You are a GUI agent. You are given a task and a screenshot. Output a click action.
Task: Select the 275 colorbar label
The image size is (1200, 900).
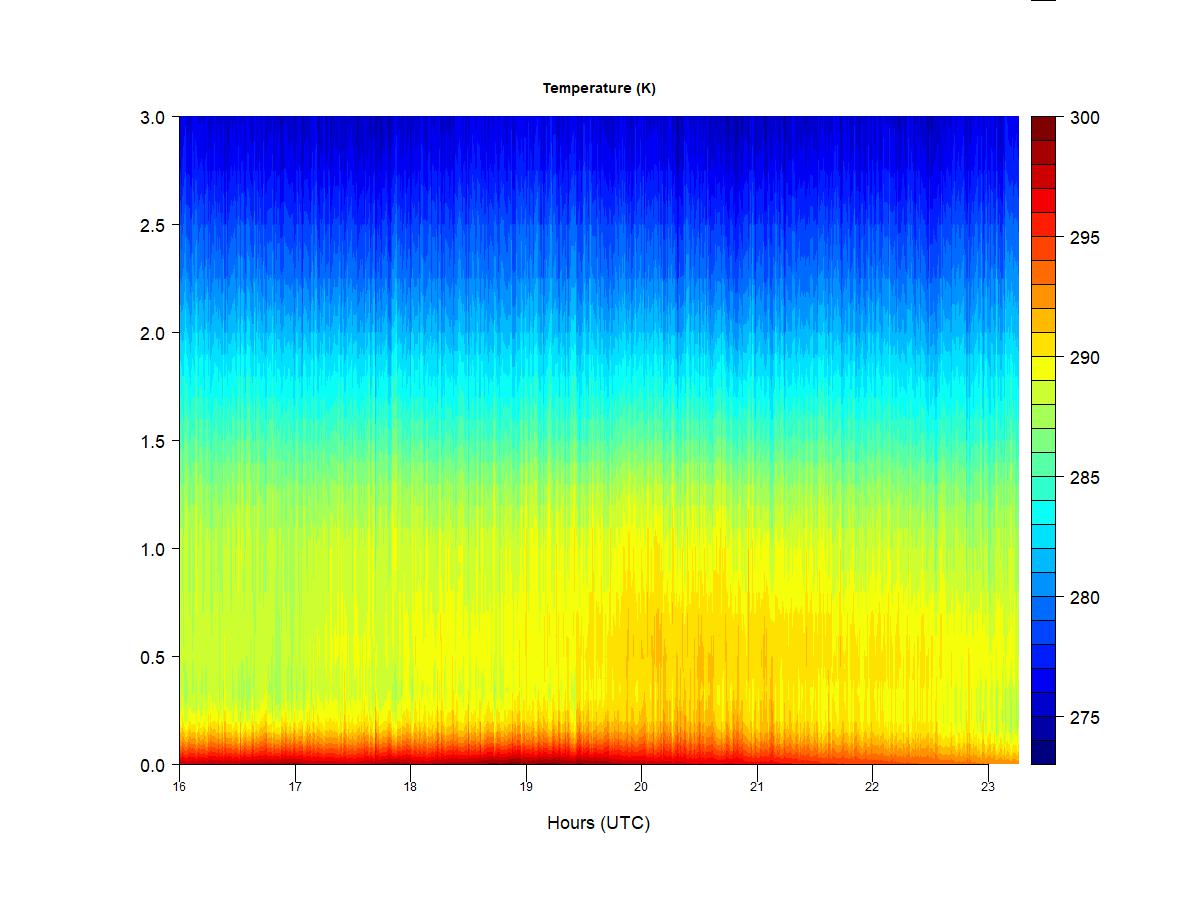click(x=1084, y=718)
